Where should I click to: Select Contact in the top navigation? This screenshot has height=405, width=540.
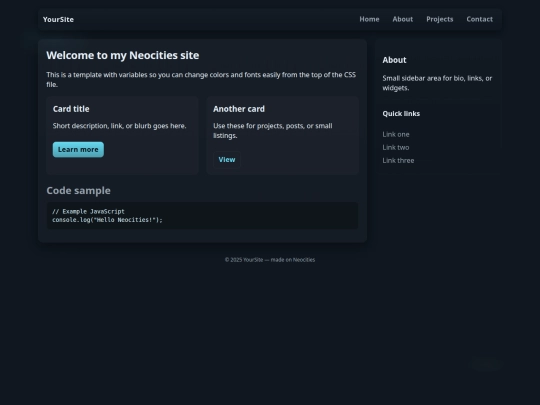479,19
